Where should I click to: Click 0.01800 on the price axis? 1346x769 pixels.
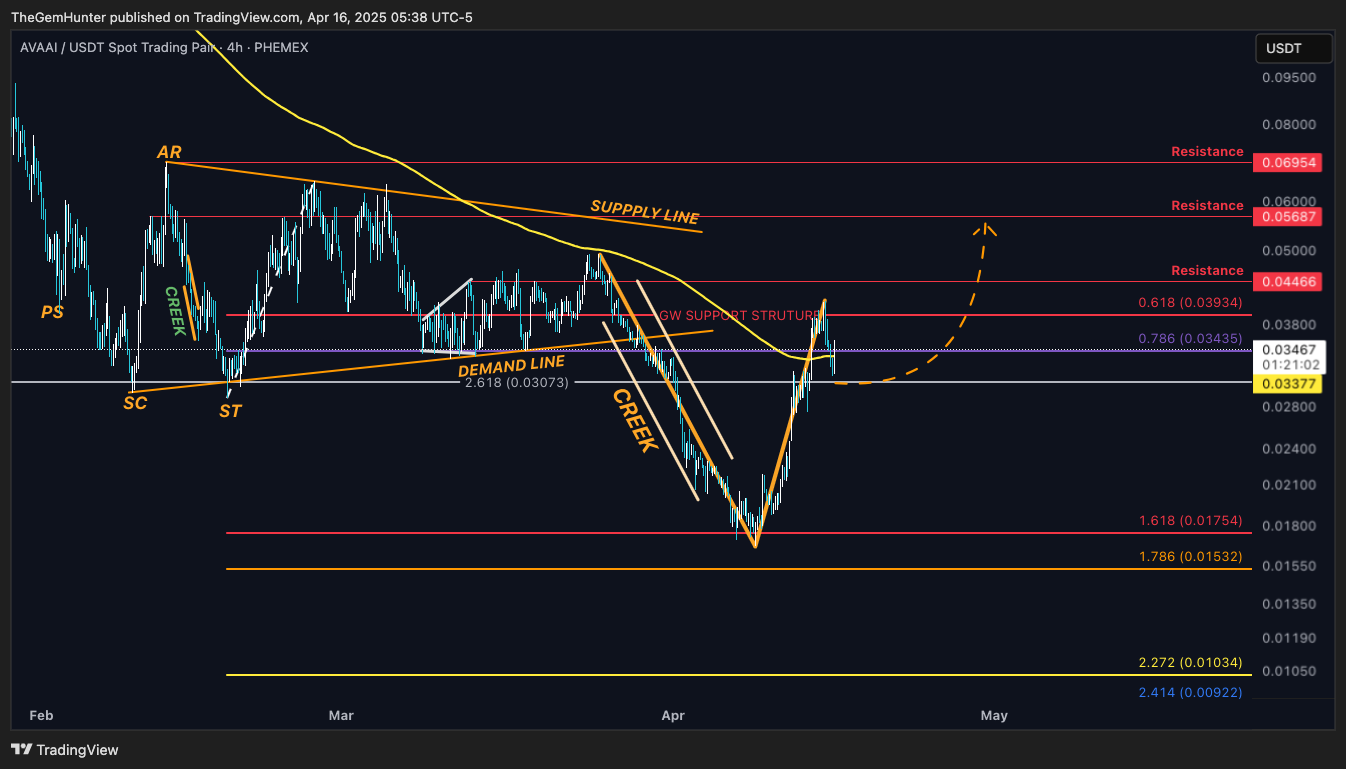(x=1288, y=526)
